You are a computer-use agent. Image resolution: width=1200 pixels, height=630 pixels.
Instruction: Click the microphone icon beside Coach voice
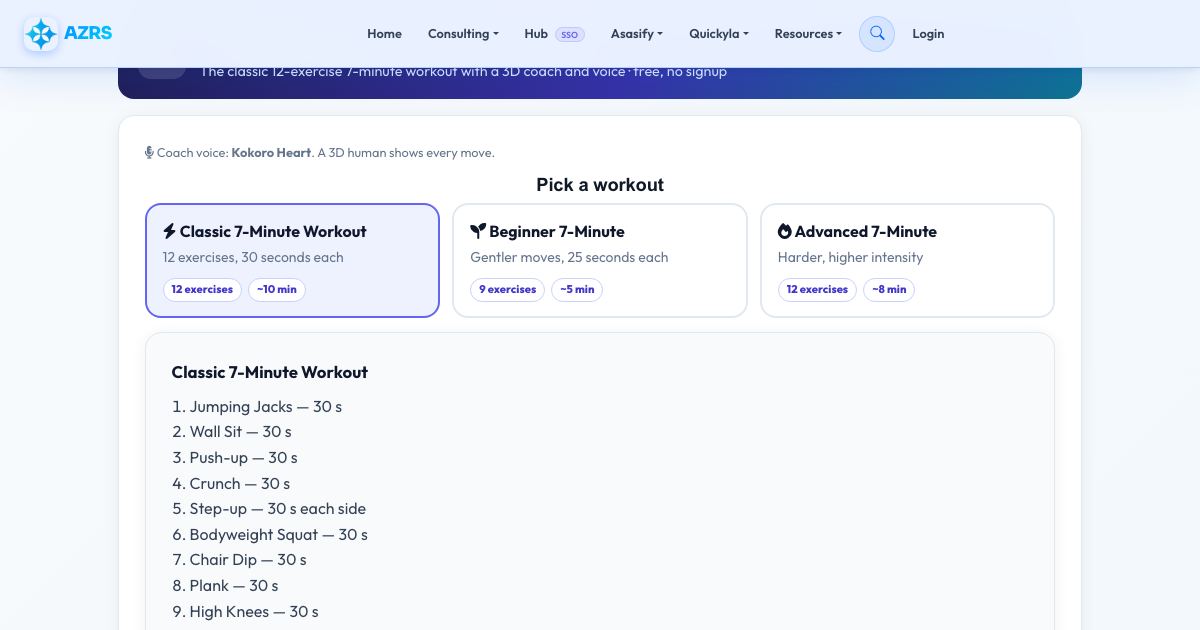click(x=149, y=153)
